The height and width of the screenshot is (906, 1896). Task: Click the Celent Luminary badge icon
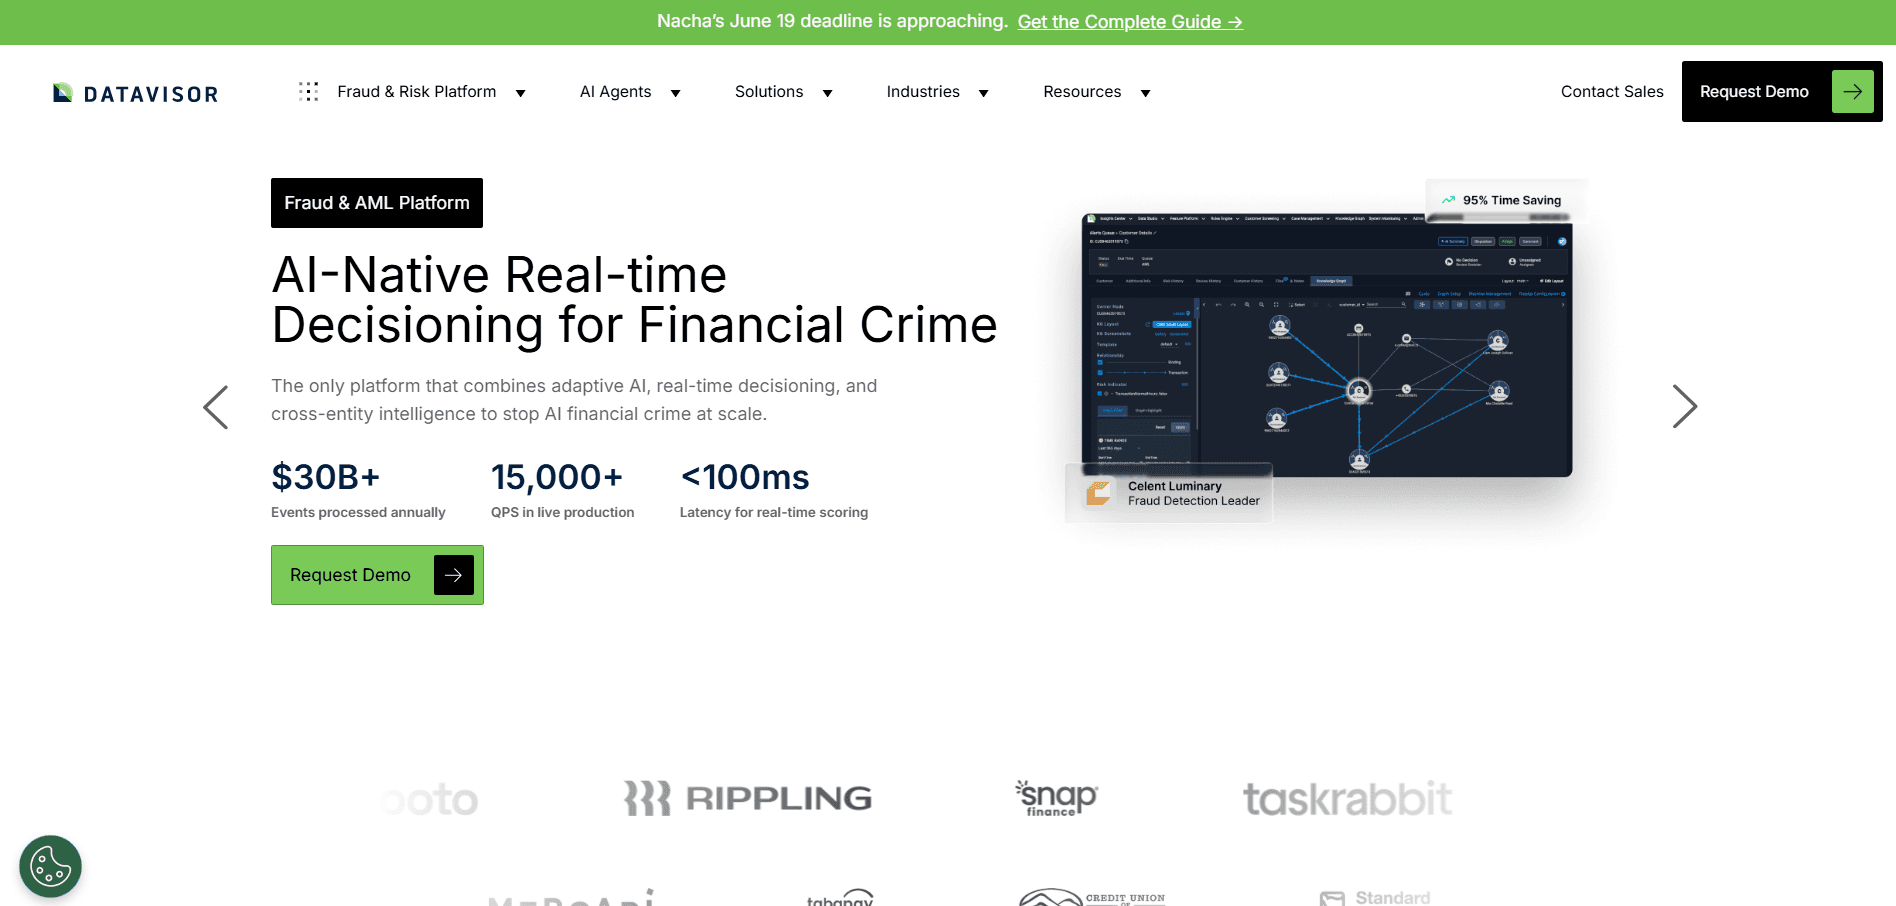point(1098,493)
